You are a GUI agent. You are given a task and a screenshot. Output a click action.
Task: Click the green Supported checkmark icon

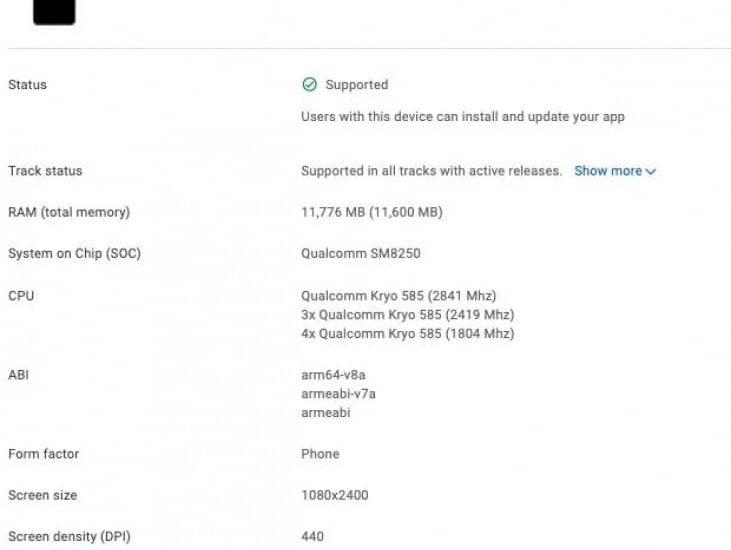(x=310, y=85)
